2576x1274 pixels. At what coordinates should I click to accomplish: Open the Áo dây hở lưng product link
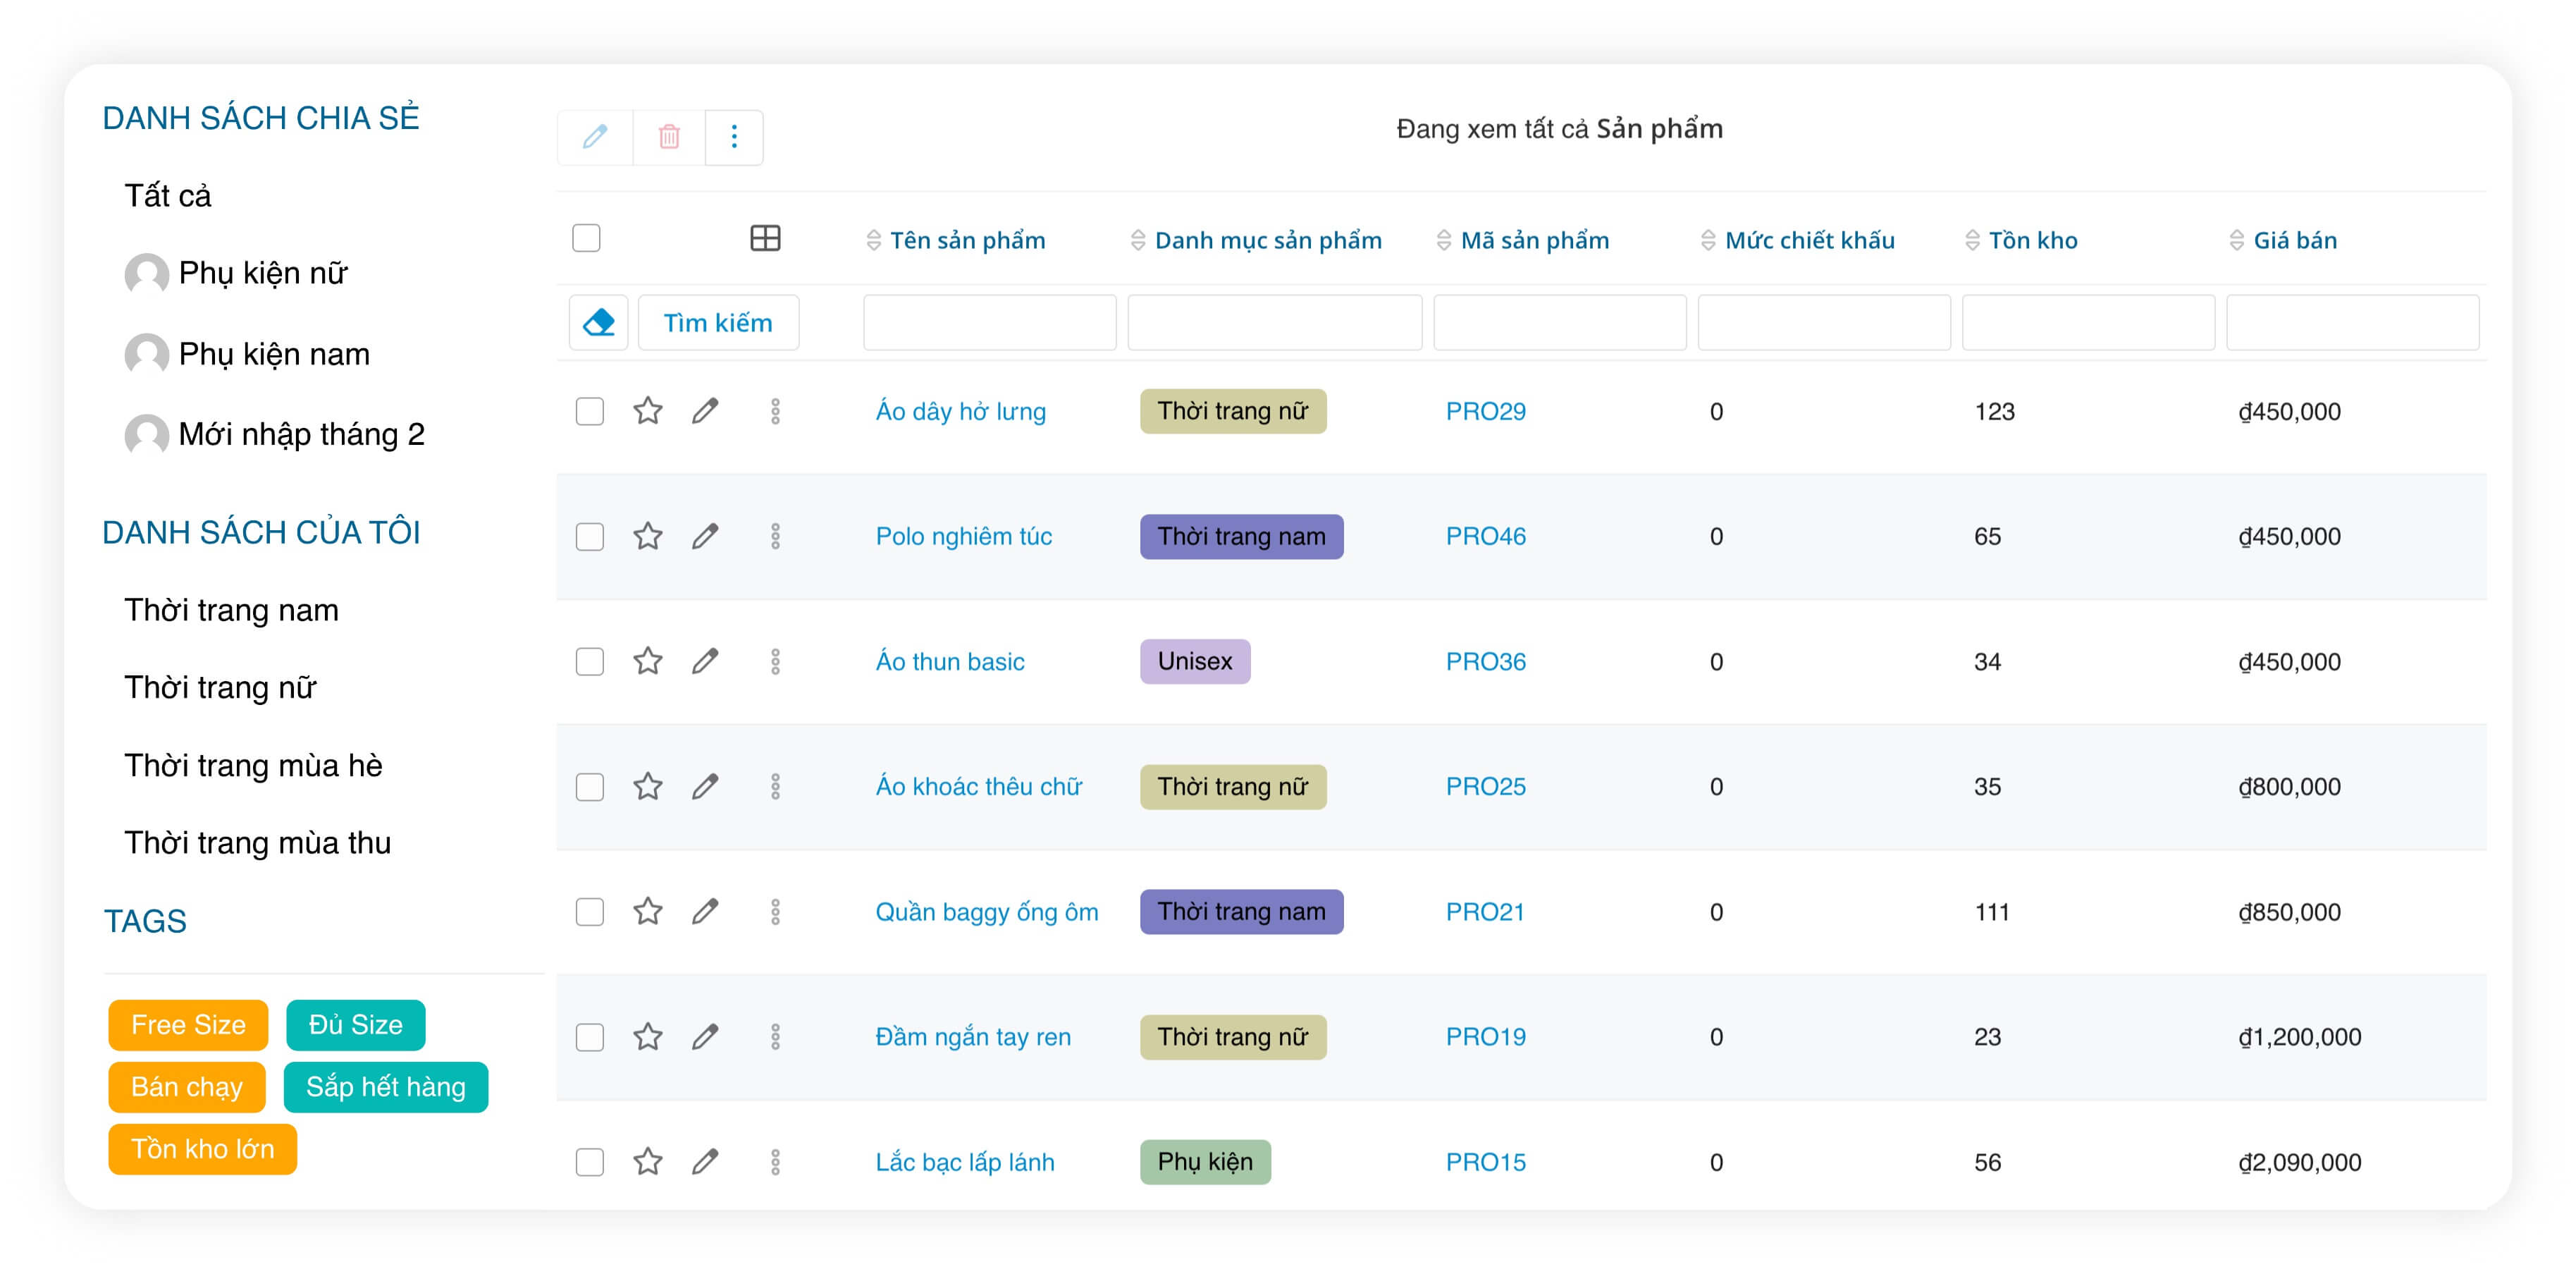(960, 411)
